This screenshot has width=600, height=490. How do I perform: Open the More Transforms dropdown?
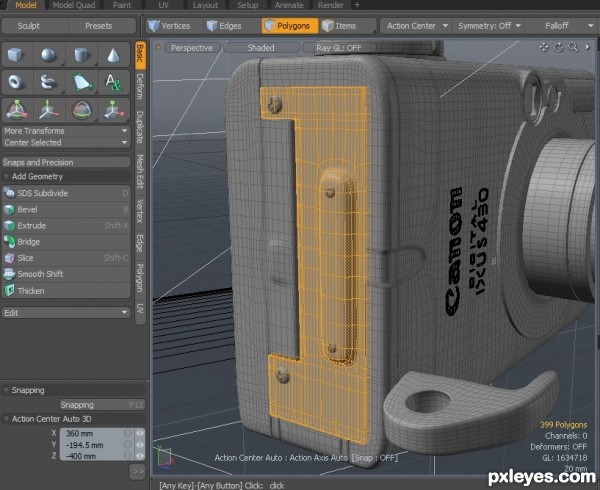click(66, 131)
